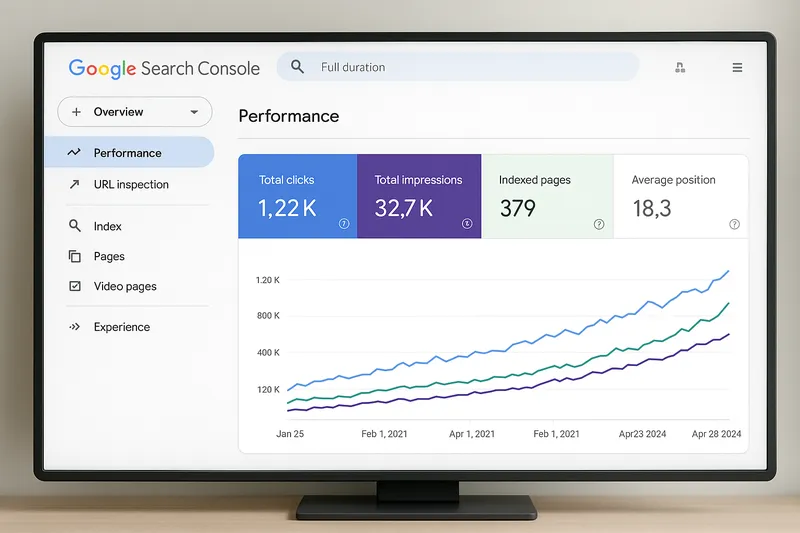Expand the Overview dropdown arrow

click(x=194, y=112)
